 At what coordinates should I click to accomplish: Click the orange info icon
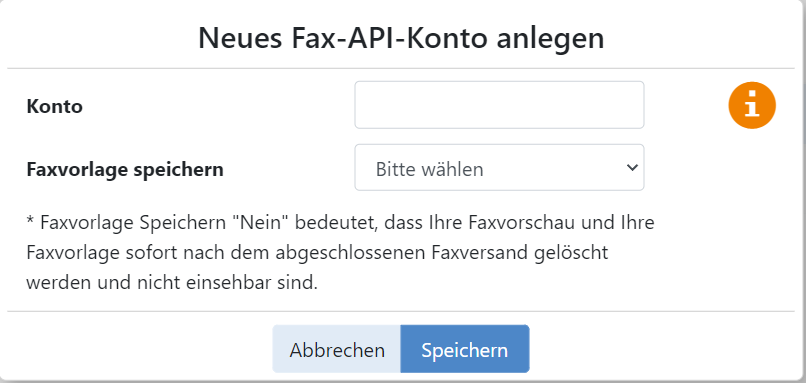[752, 105]
